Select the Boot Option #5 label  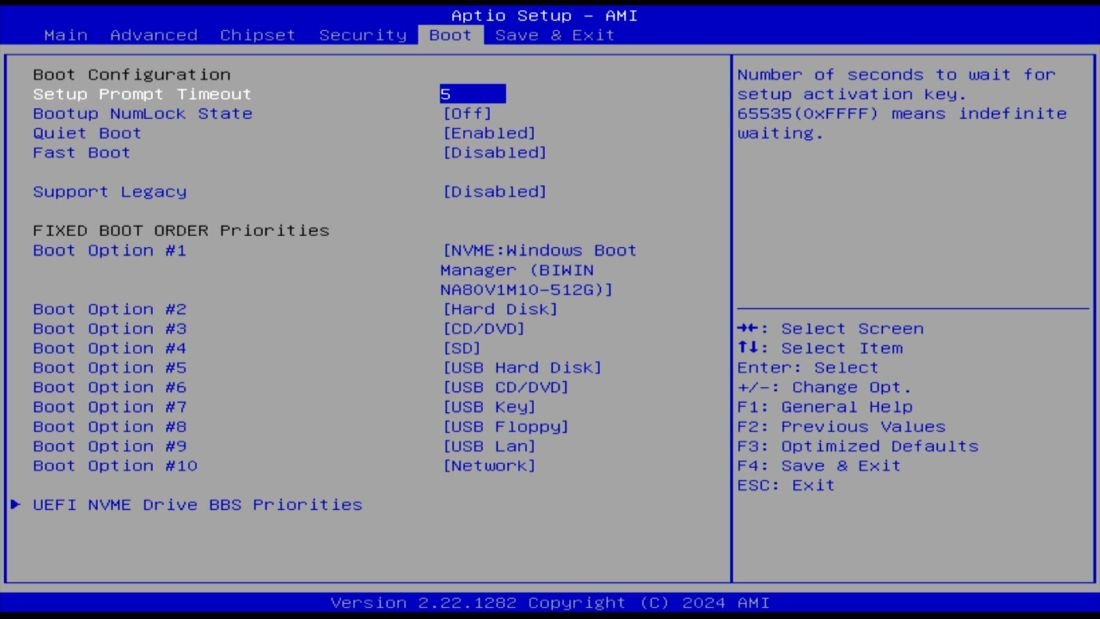tap(109, 368)
